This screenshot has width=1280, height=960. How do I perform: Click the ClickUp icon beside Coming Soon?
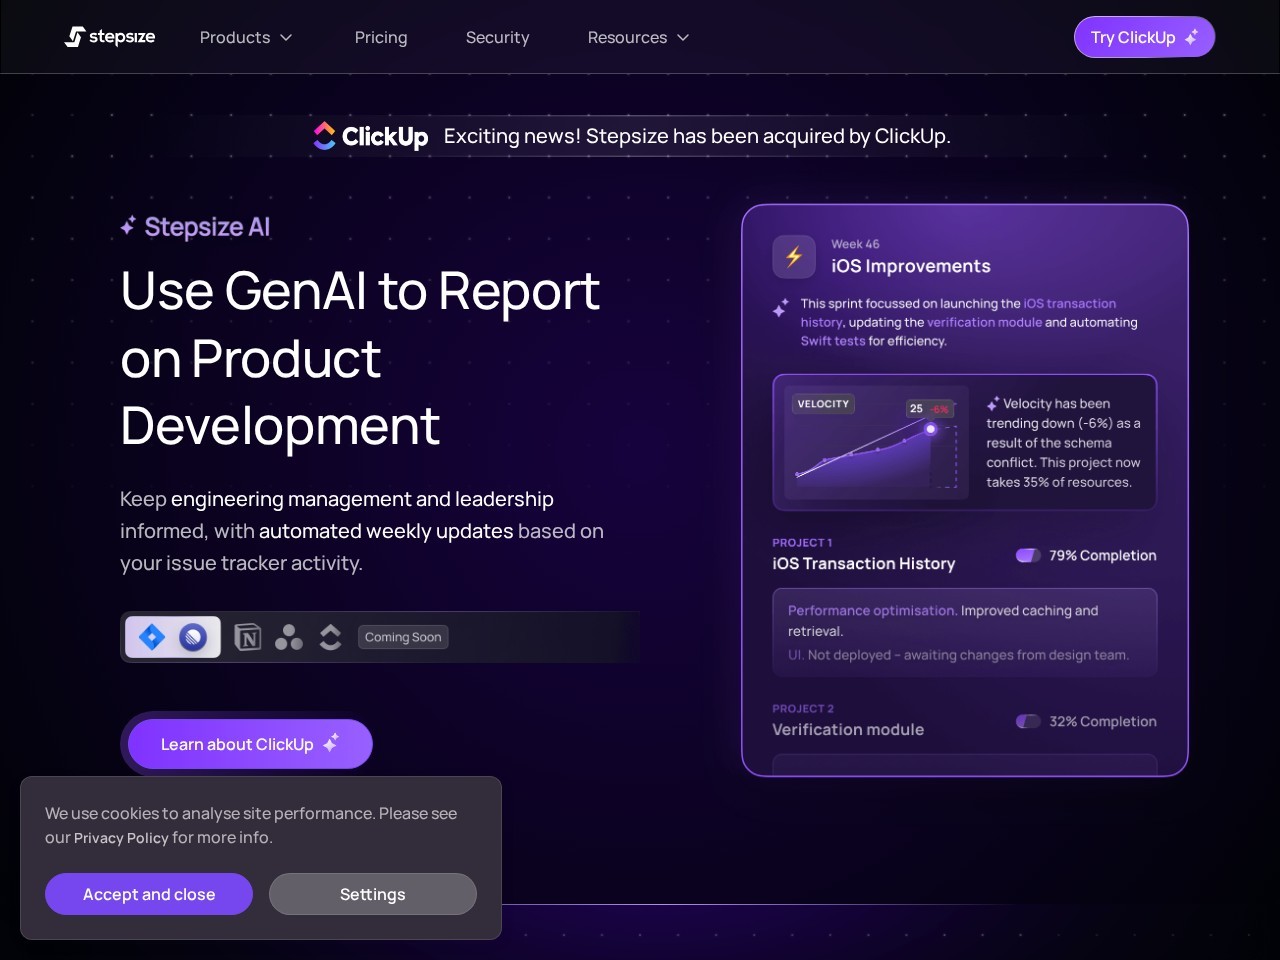330,637
